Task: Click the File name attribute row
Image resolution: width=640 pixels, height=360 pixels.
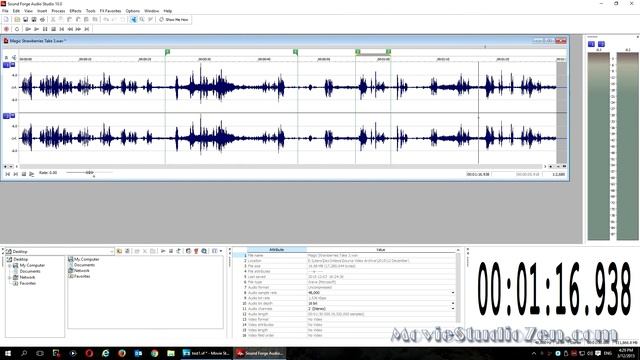Action: (351, 255)
